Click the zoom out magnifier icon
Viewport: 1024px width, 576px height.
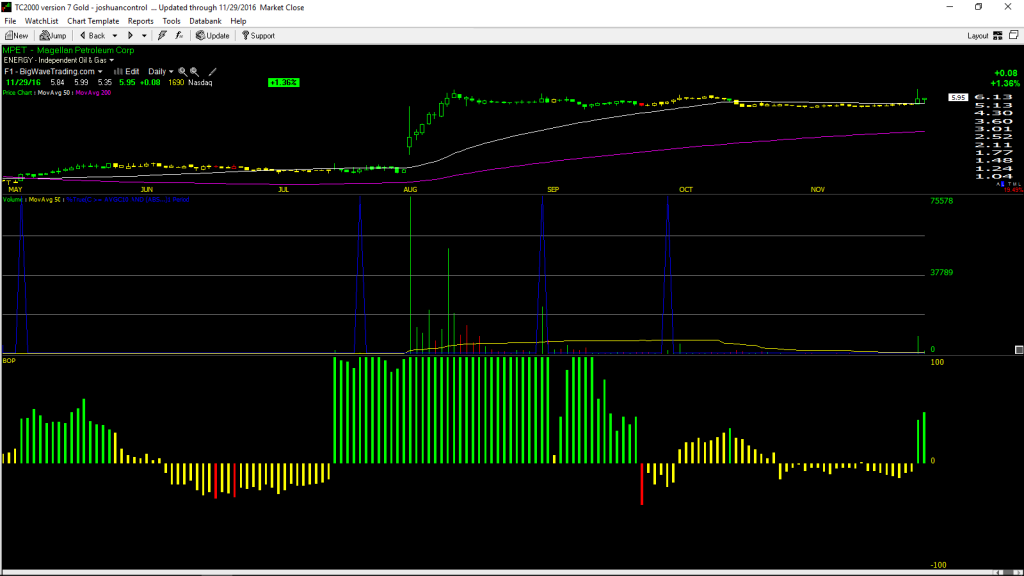pyautogui.click(x=195, y=72)
